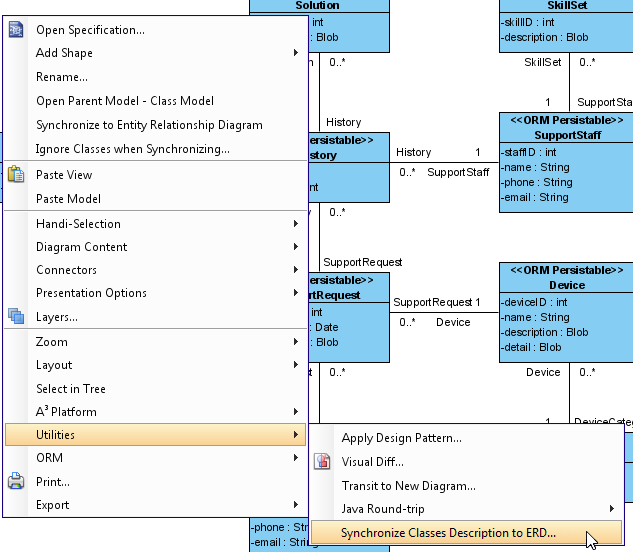Expand Diagram Content submenu arrow

pyautogui.click(x=296, y=246)
